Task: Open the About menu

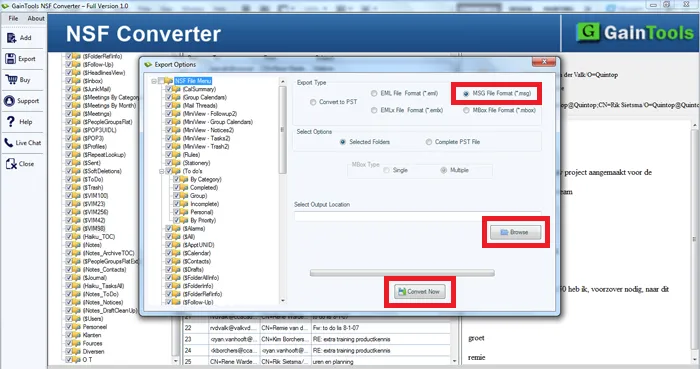Action: click(x=36, y=18)
